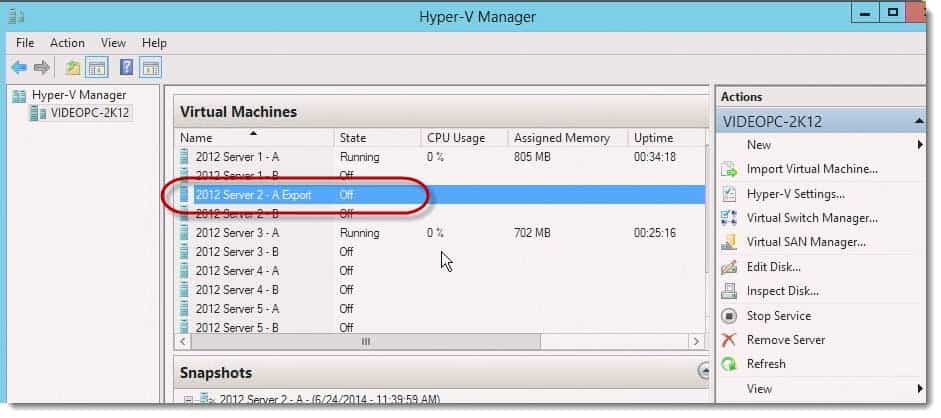Image resolution: width=941 pixels, height=418 pixels.
Task: Open Hyper-V Settings... action
Action: tap(796, 194)
